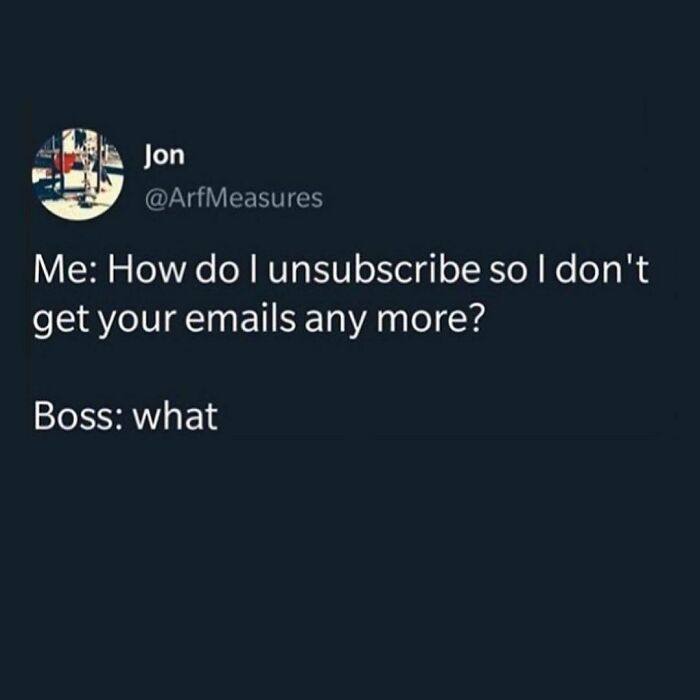Image resolution: width=700 pixels, height=700 pixels.
Task: Click the display name Jon
Action: pos(164,157)
